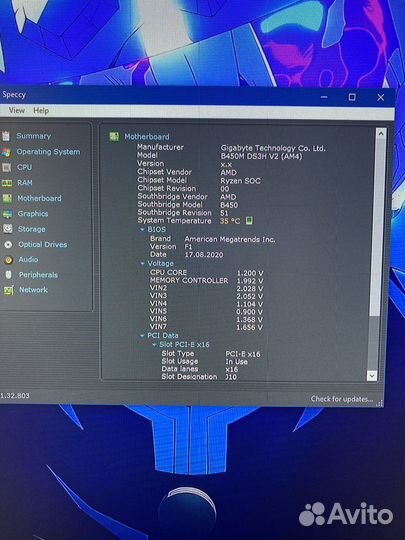The width and height of the screenshot is (405, 540).
Task: Open the Help menu
Action: 41,111
